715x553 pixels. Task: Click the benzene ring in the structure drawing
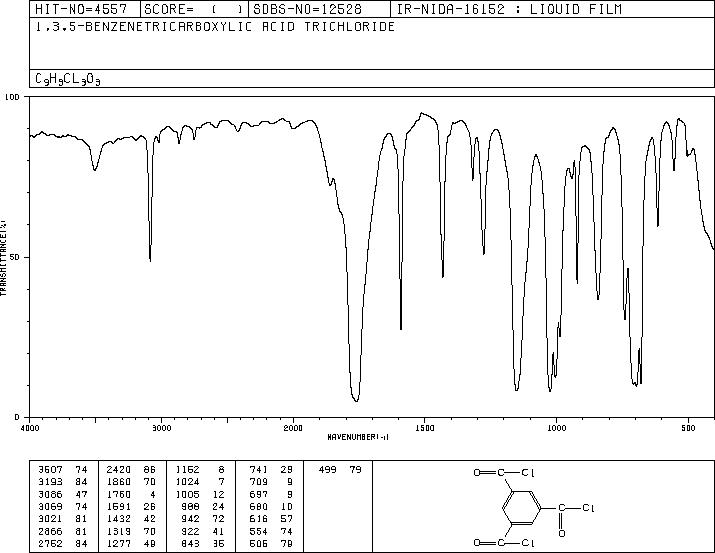(x=521, y=507)
